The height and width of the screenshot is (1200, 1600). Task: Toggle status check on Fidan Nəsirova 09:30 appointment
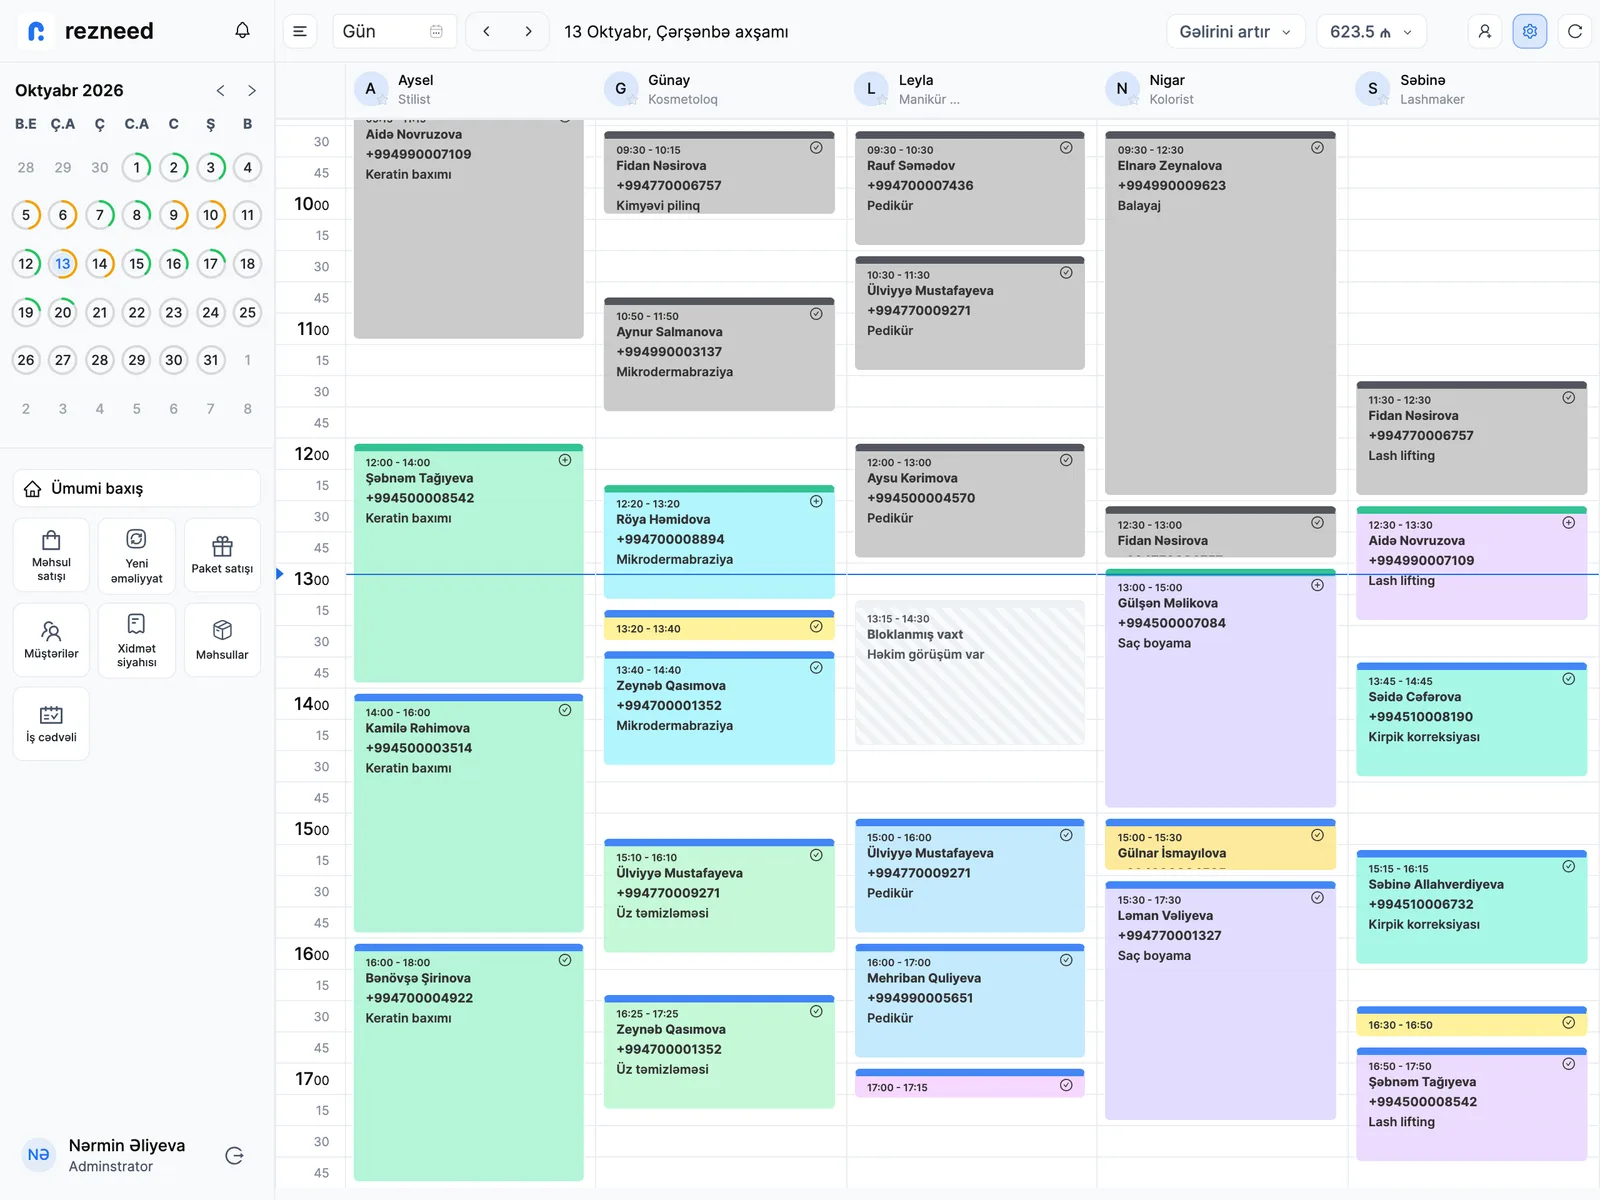[x=816, y=148]
